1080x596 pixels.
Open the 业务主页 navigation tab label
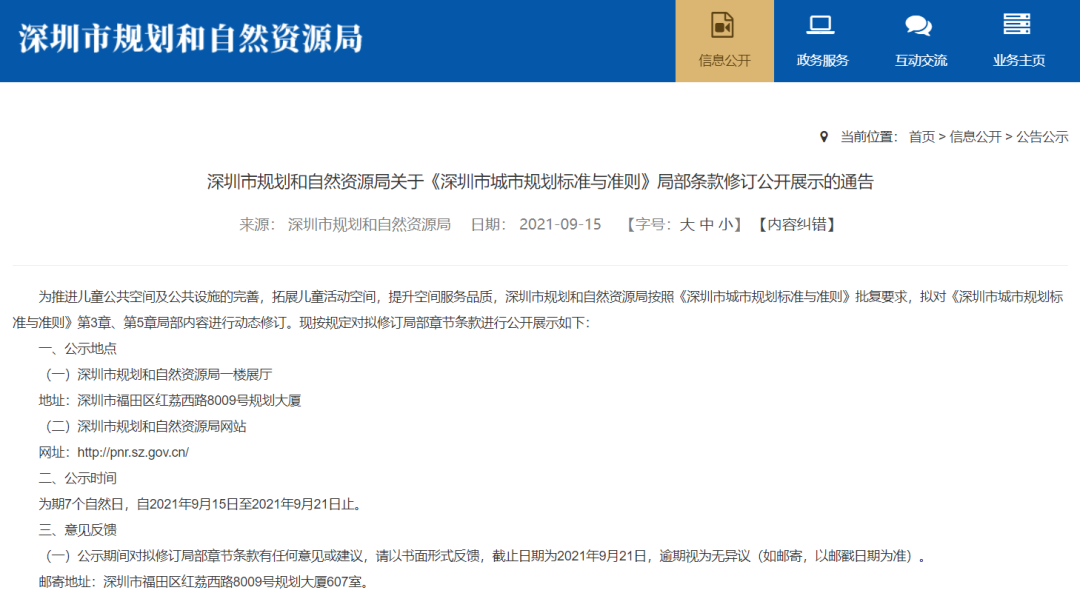(x=1019, y=61)
